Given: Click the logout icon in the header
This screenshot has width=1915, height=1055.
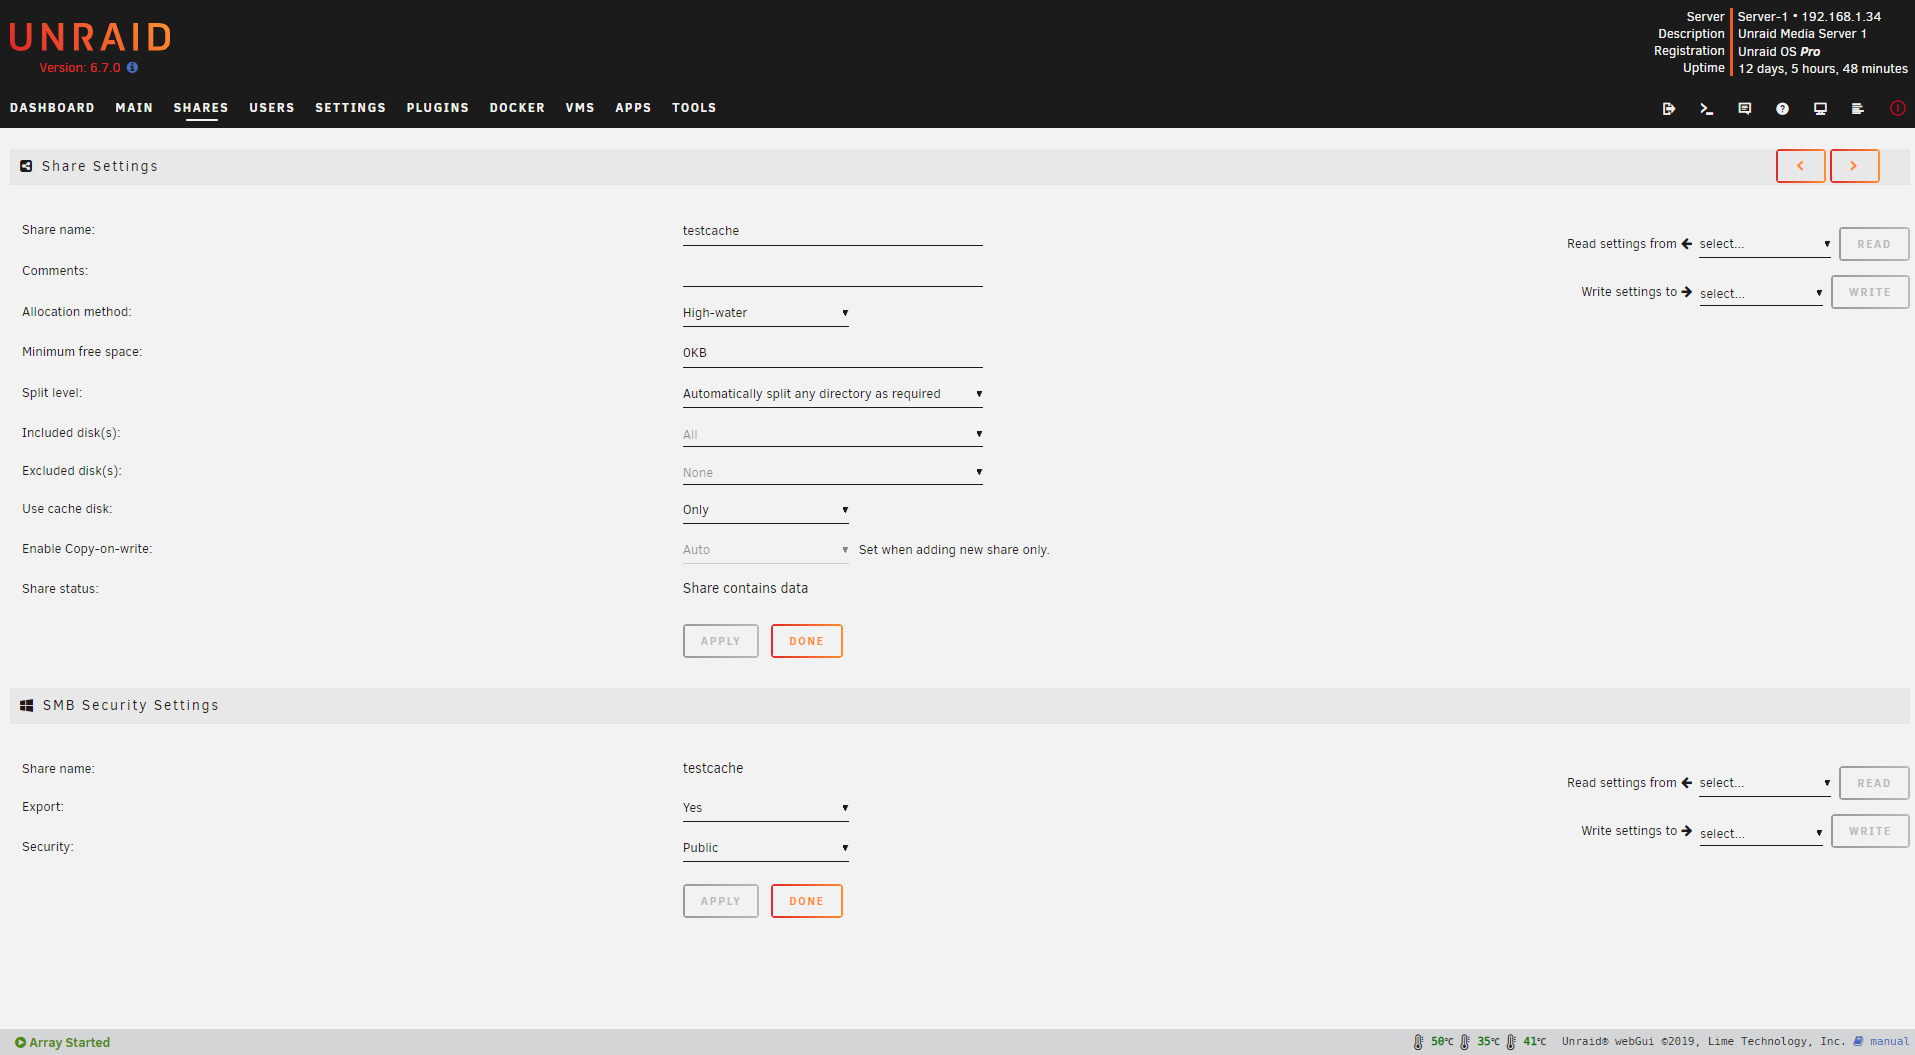Looking at the screenshot, I should 1668,108.
